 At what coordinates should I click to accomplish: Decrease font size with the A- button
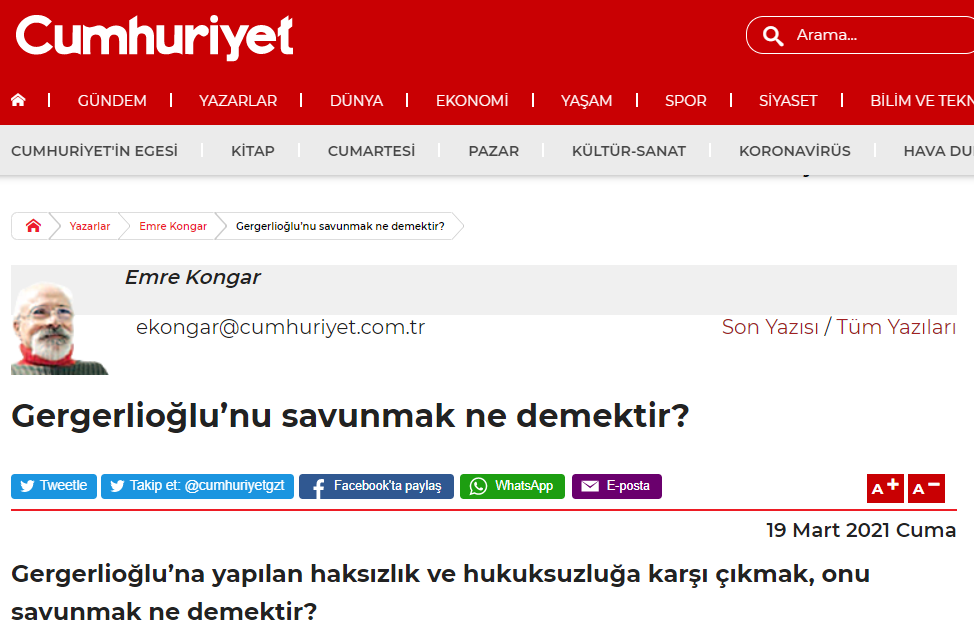click(x=927, y=488)
